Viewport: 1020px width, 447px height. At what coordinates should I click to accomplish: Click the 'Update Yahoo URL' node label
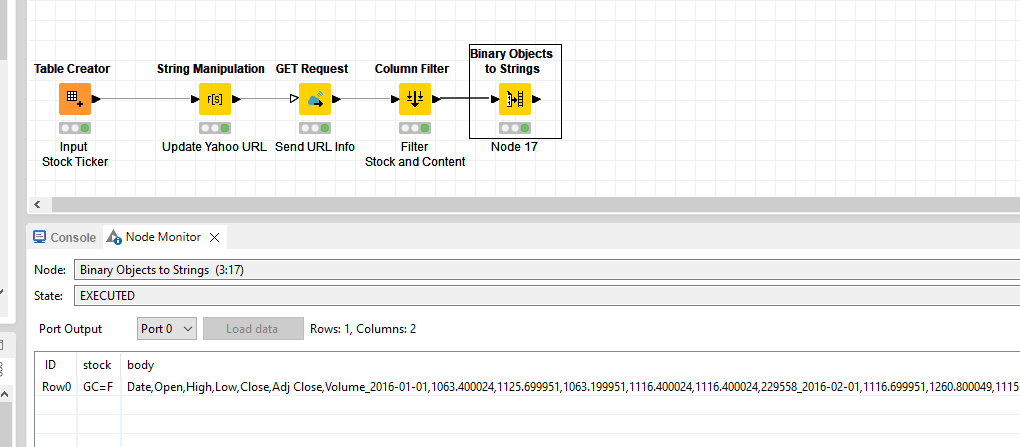tap(214, 147)
